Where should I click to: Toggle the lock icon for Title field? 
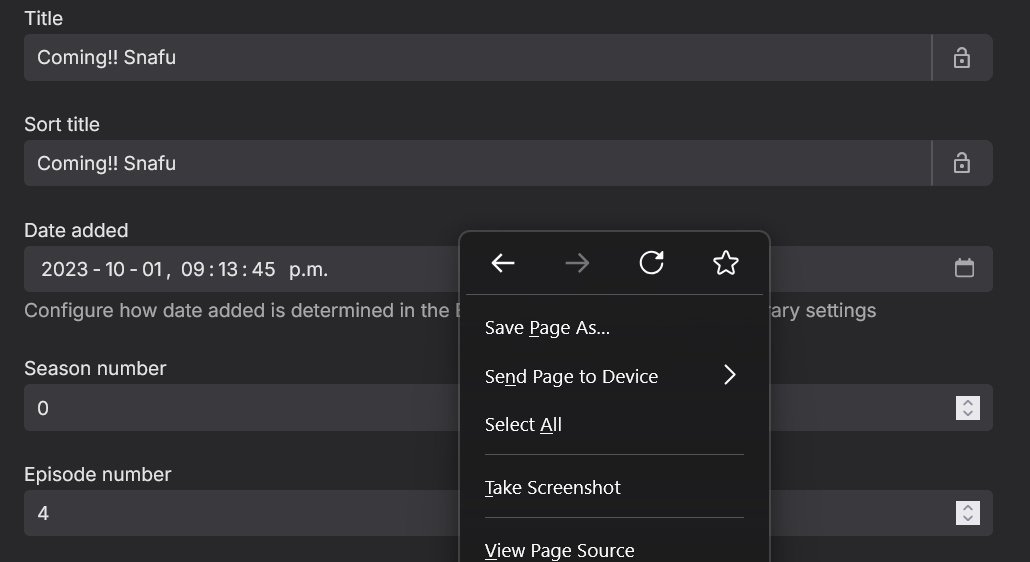coord(962,58)
